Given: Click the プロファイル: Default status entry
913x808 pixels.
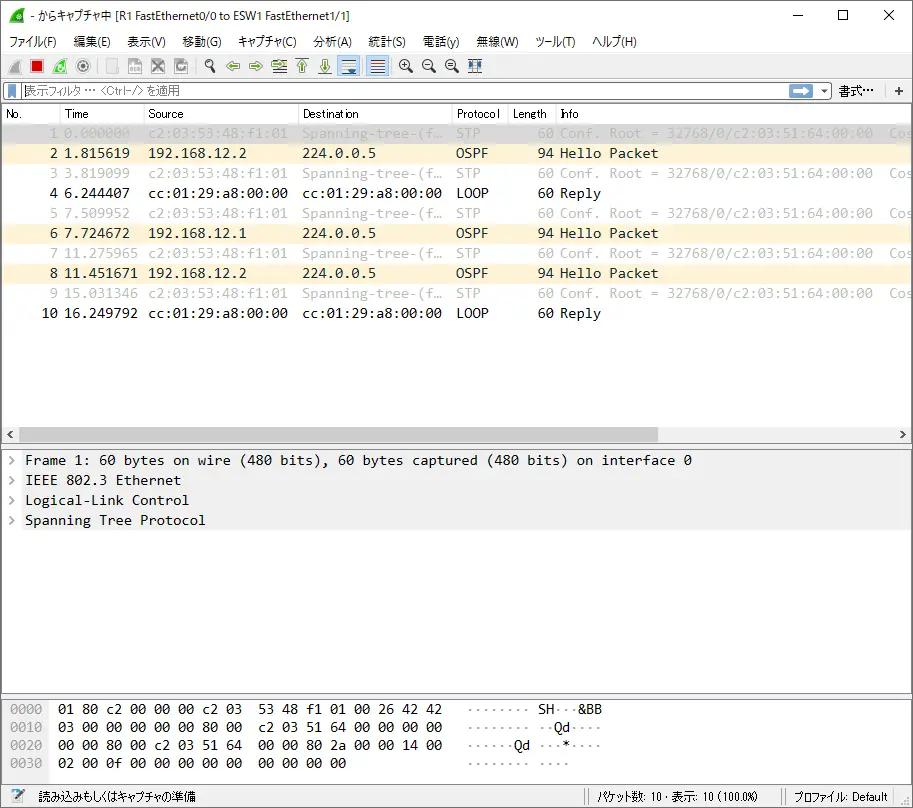Looking at the screenshot, I should click(x=841, y=797).
